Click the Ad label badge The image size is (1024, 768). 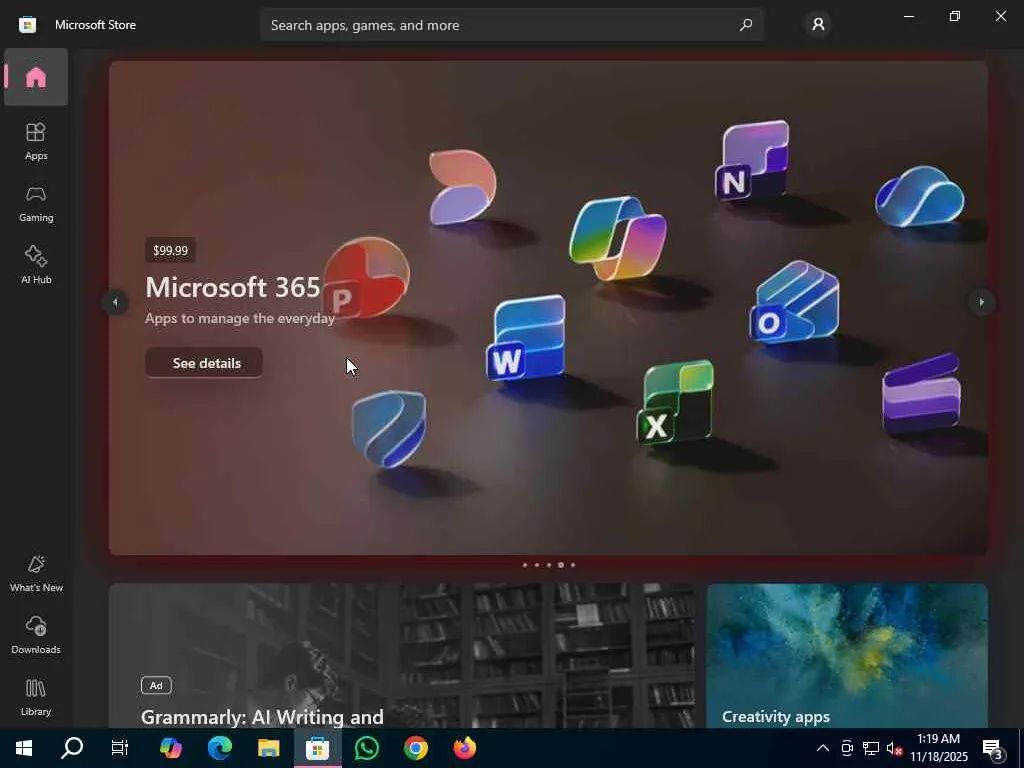pyautogui.click(x=156, y=685)
